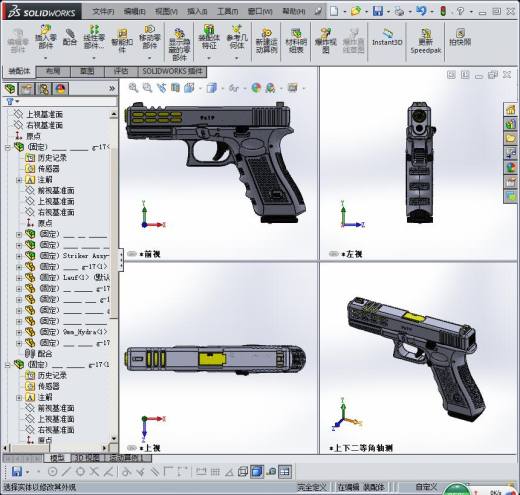The width and height of the screenshot is (520, 495).
Task: Click the Instant3D tool icon
Action: (387, 38)
